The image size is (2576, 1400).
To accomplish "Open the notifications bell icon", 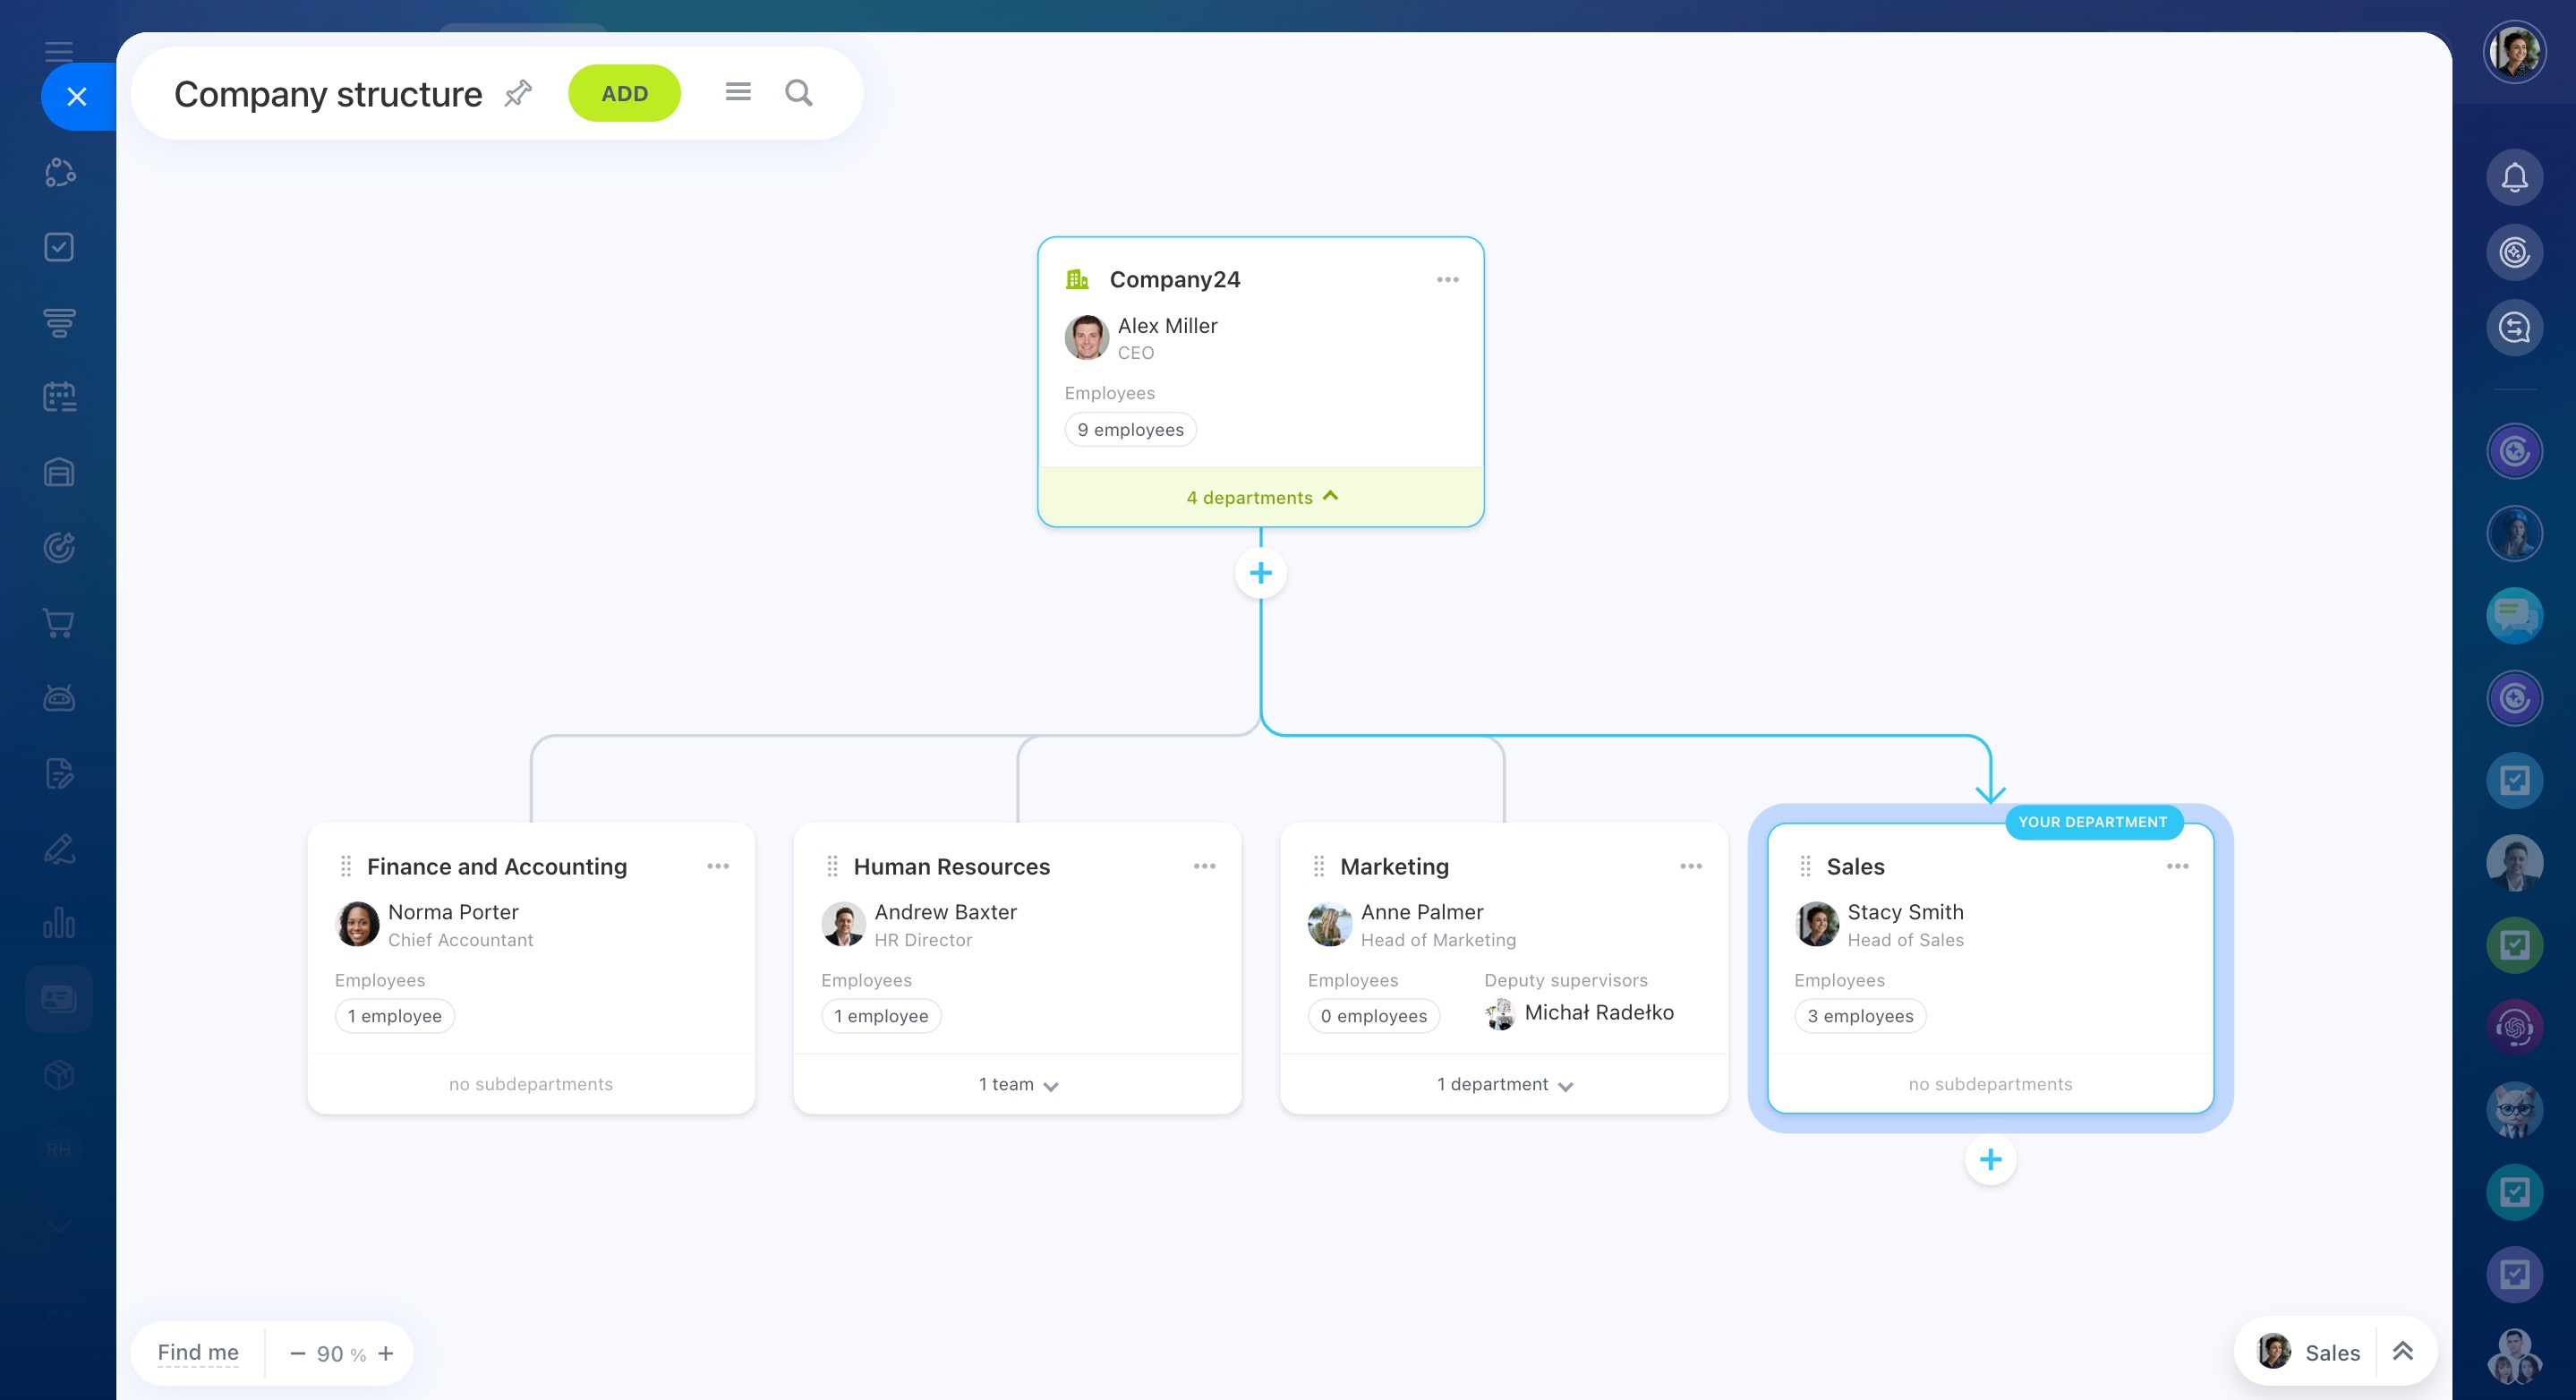I will click(x=2514, y=178).
